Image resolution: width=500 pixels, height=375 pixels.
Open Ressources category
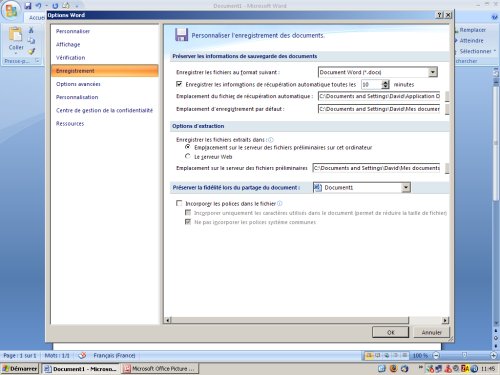(x=105, y=124)
